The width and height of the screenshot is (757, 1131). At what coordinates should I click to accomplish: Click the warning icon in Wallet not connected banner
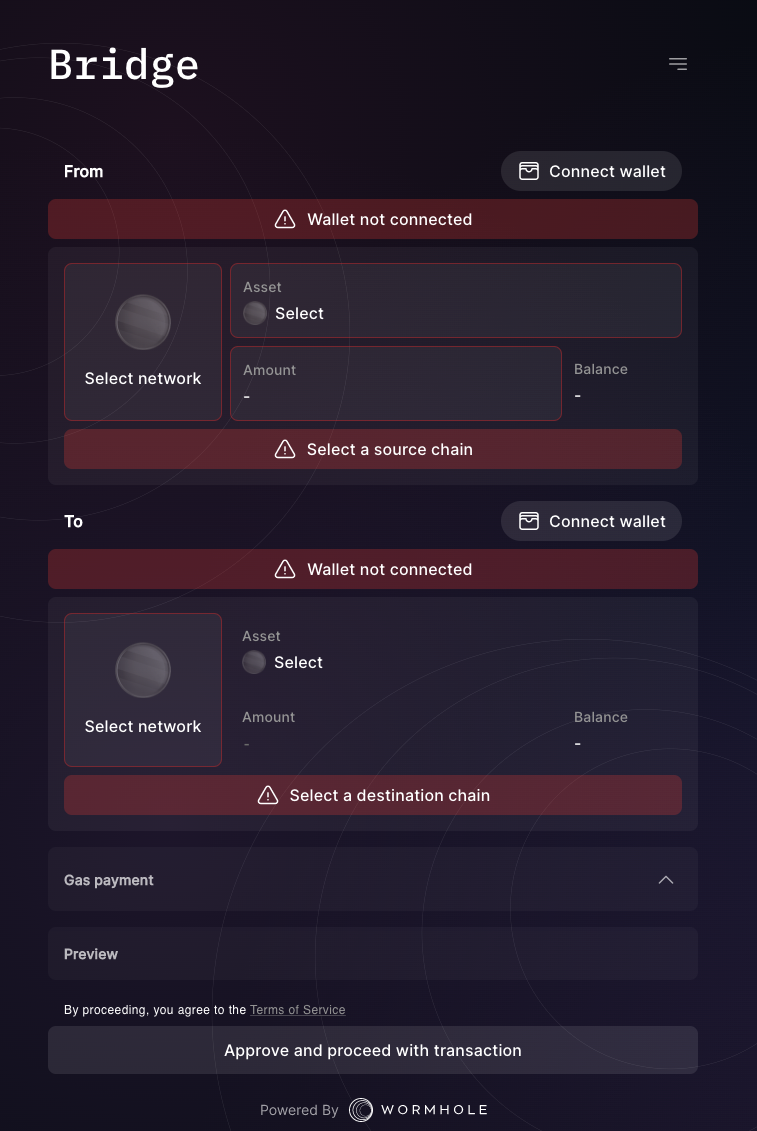[x=285, y=219]
